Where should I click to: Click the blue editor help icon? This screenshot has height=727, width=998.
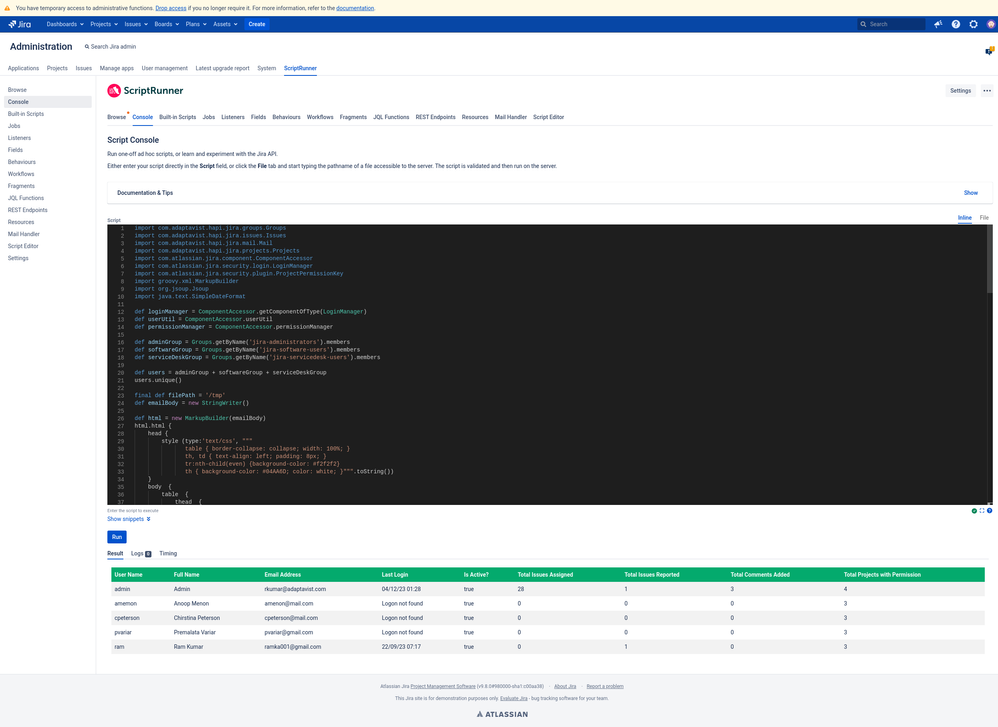pyautogui.click(x=989, y=511)
